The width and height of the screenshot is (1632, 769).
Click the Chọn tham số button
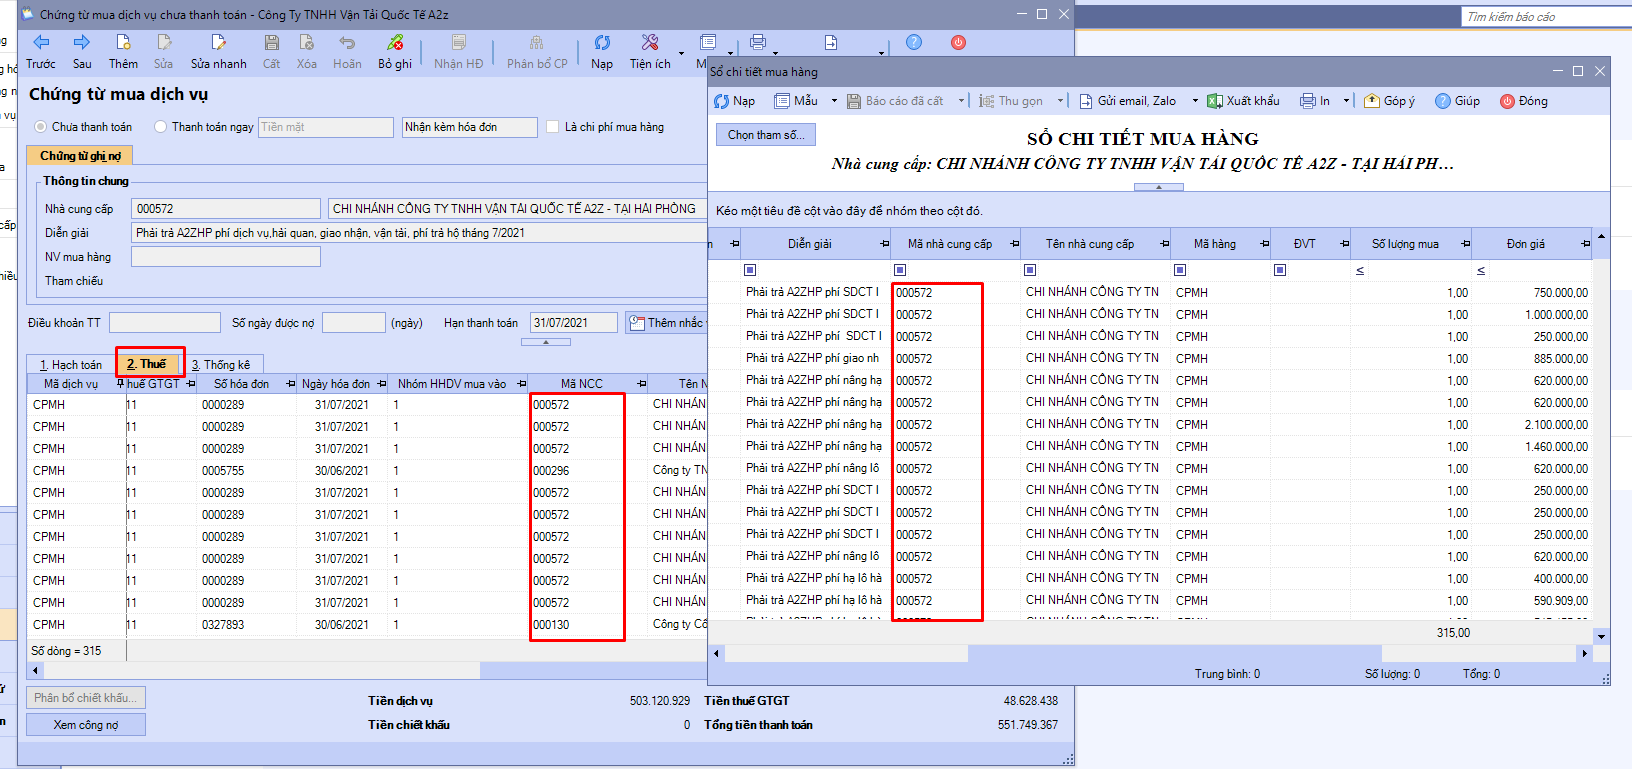(765, 135)
